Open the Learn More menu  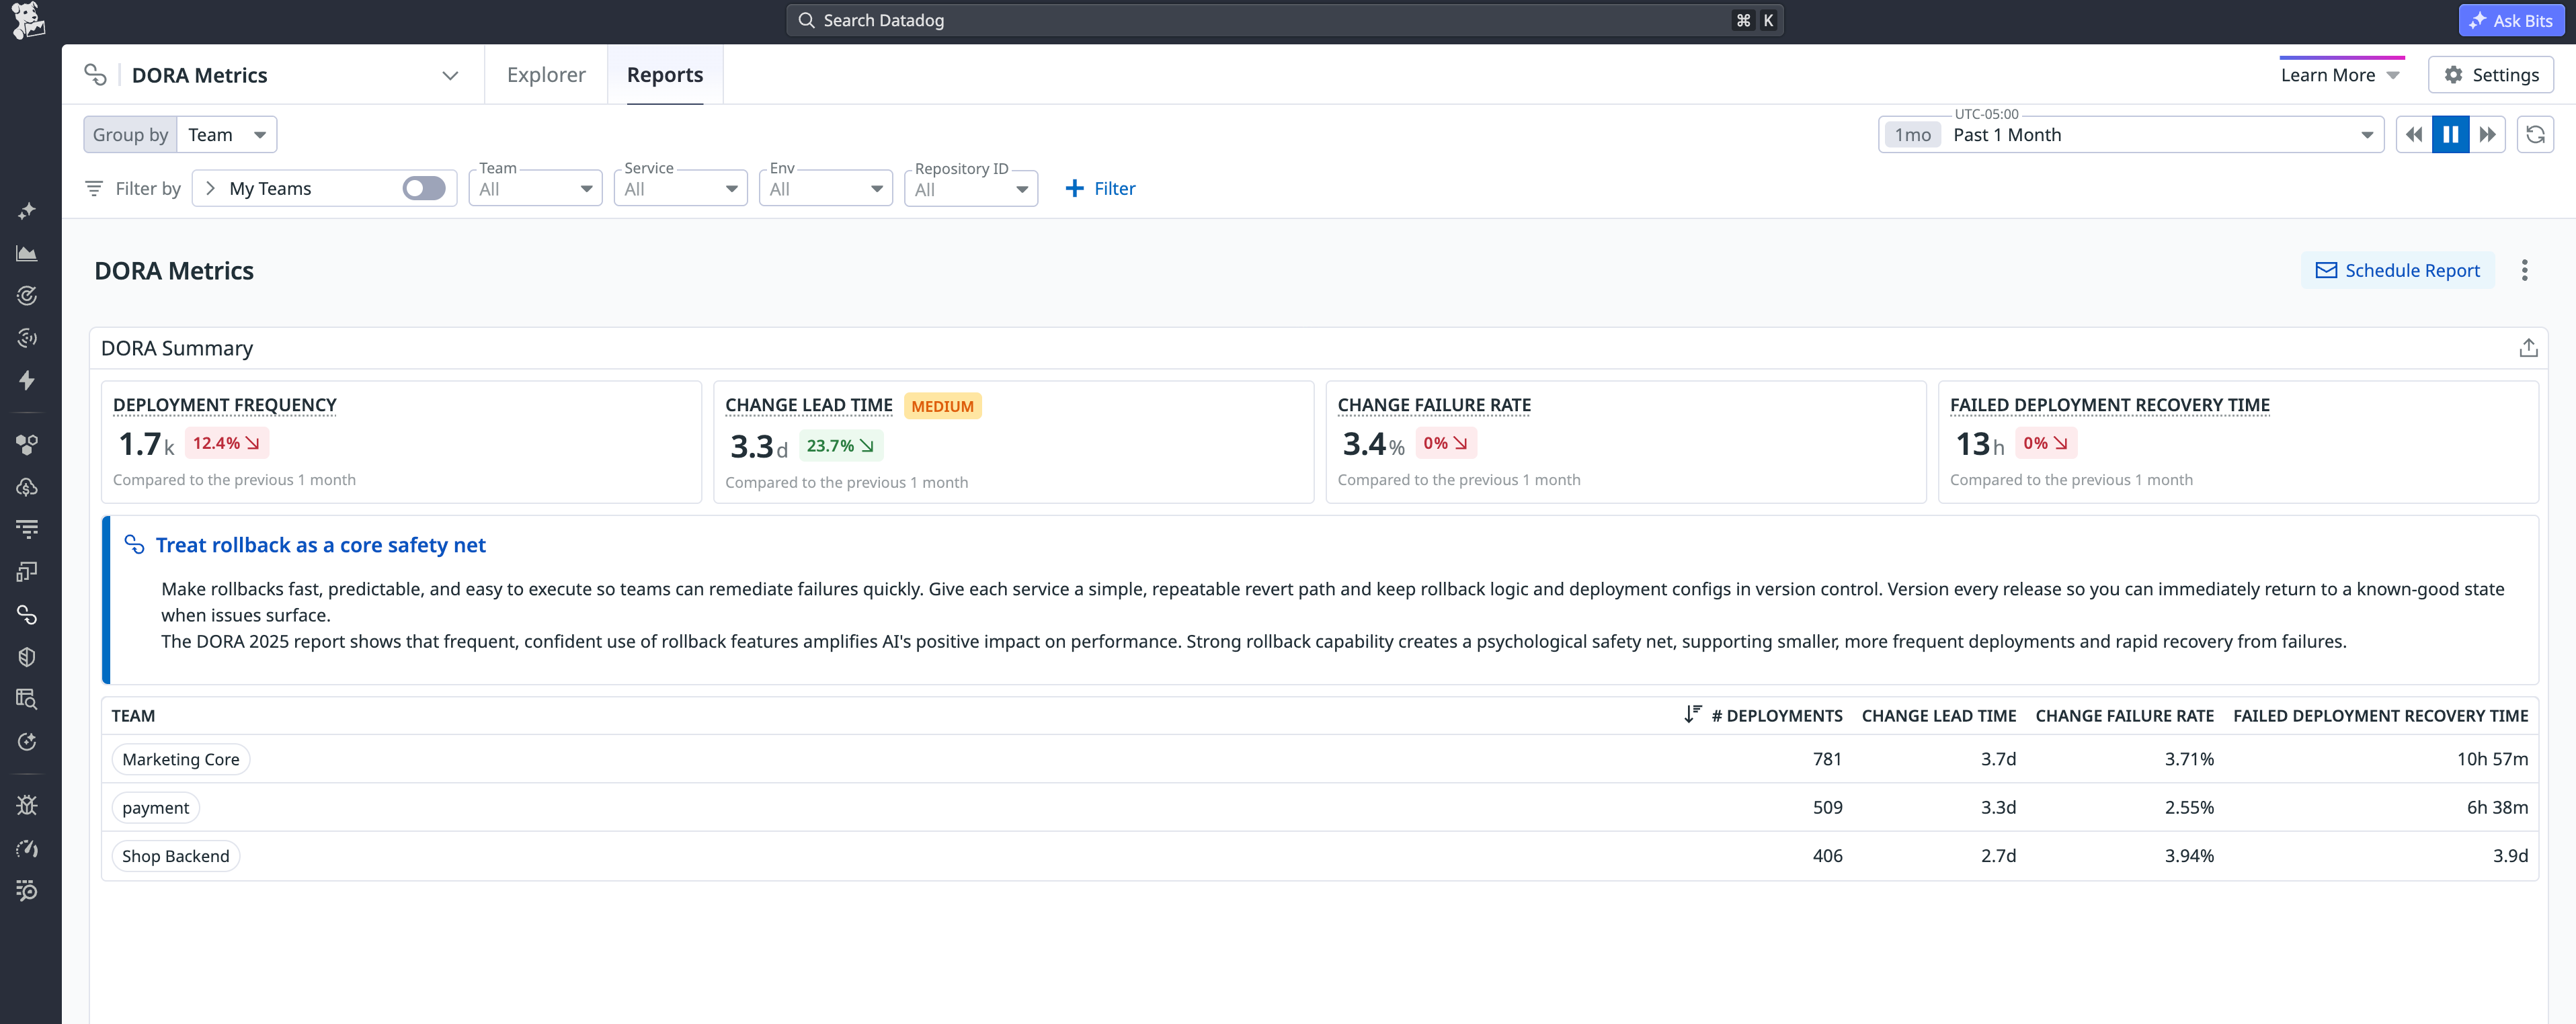pos(2340,74)
